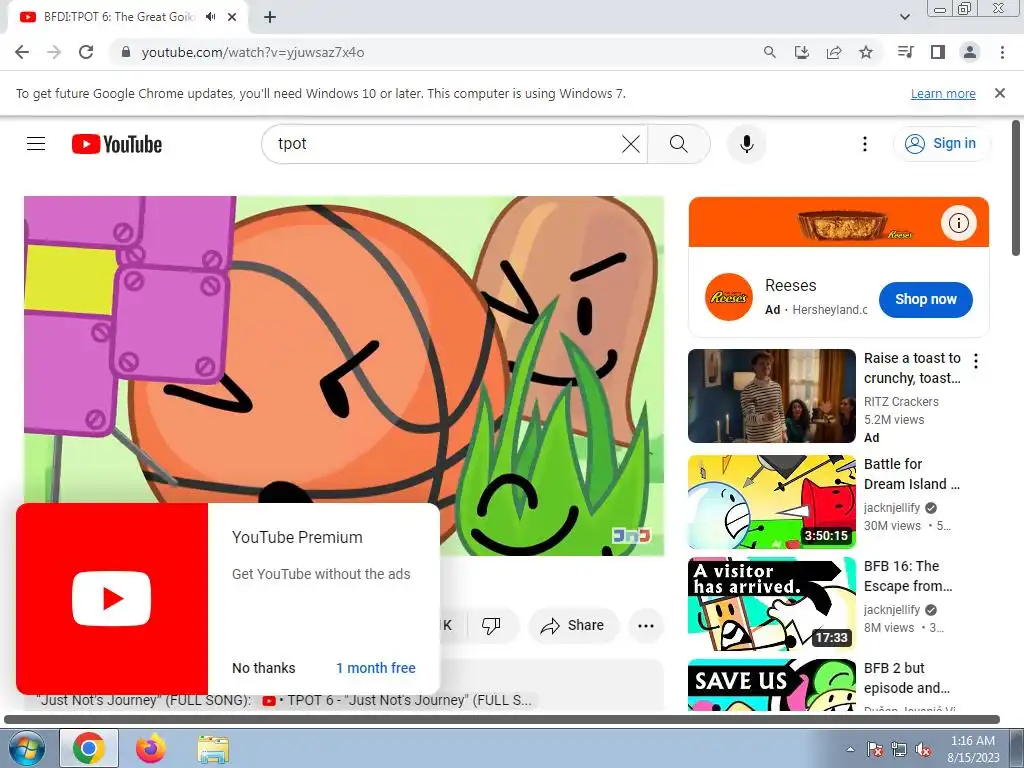Click the forward navigation arrow
The width and height of the screenshot is (1024, 768).
(54, 52)
